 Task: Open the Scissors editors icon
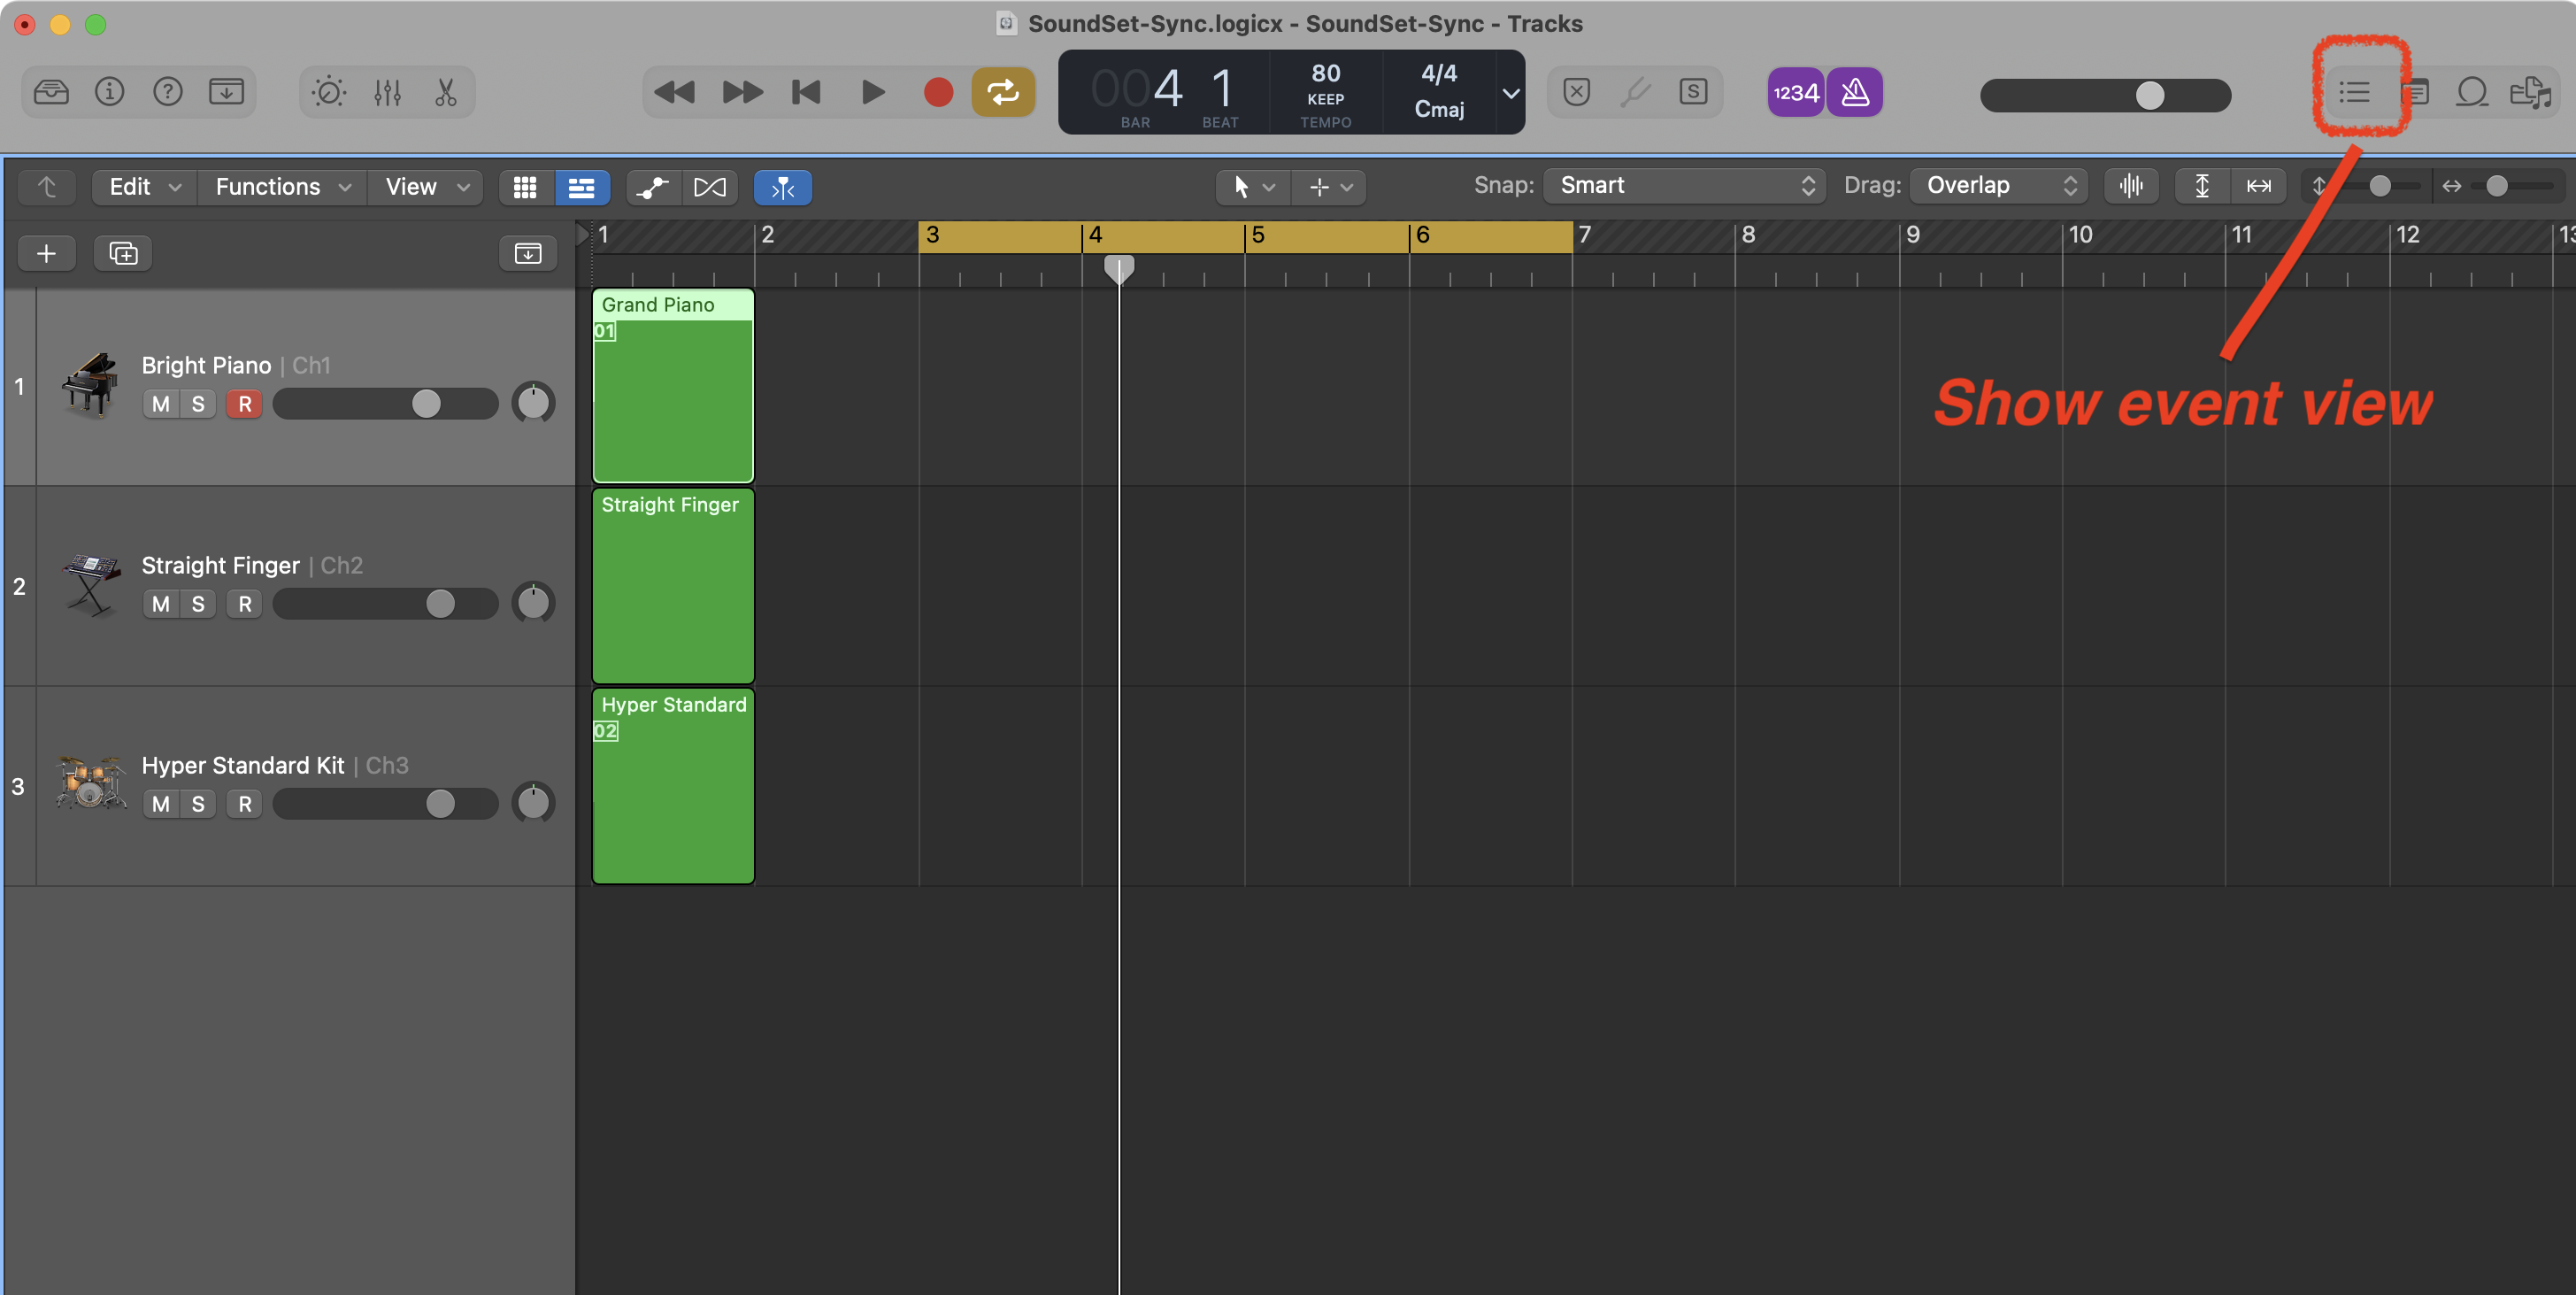point(446,92)
